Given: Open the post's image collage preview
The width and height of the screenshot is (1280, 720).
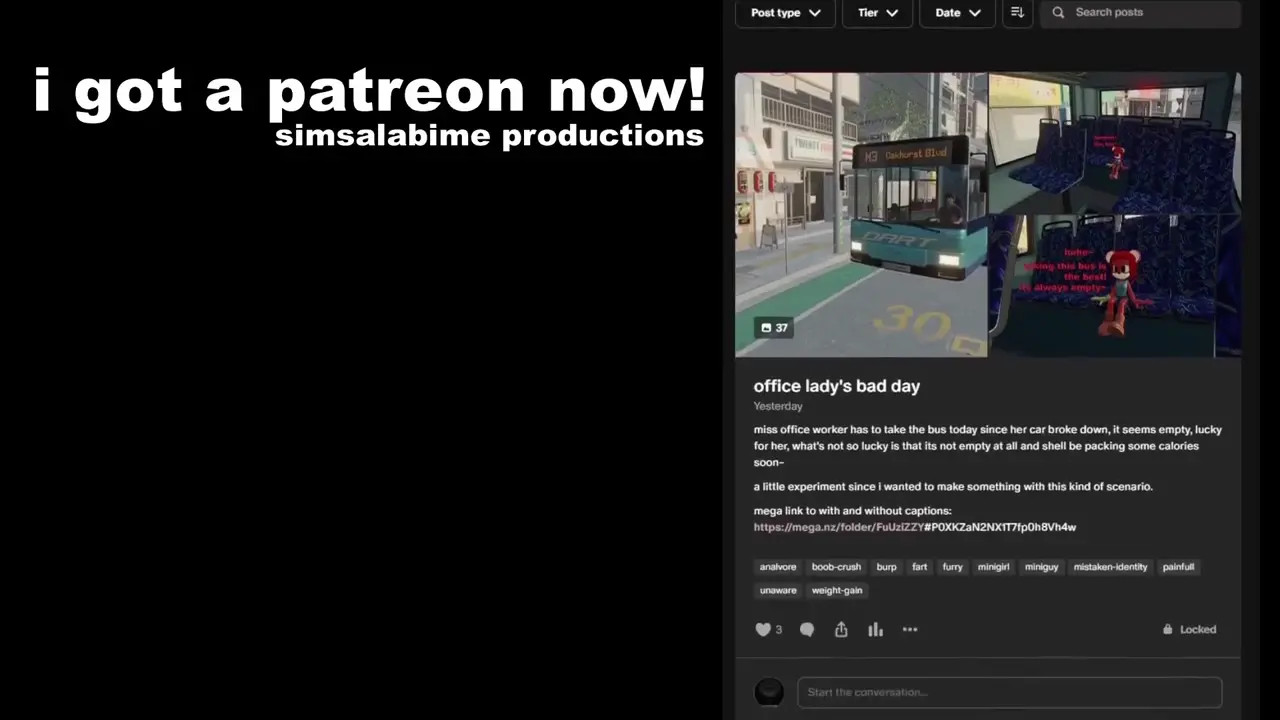Looking at the screenshot, I should pyautogui.click(x=988, y=214).
